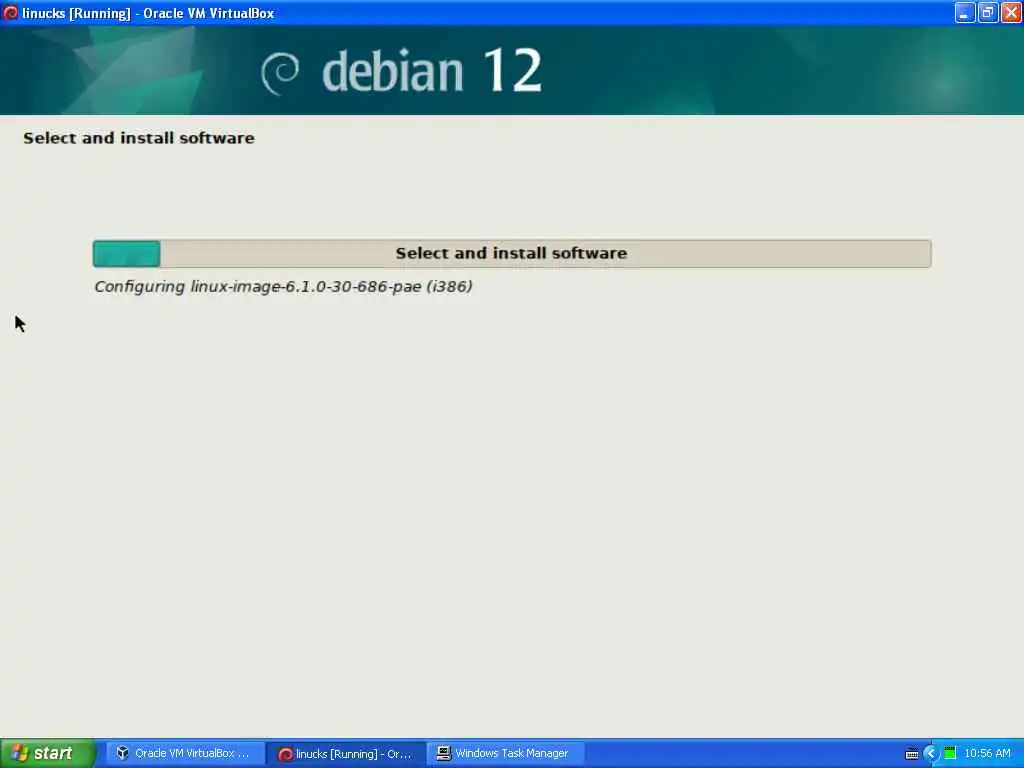
Task: Select linucks [Running] taskbar button
Action: [x=347, y=754]
